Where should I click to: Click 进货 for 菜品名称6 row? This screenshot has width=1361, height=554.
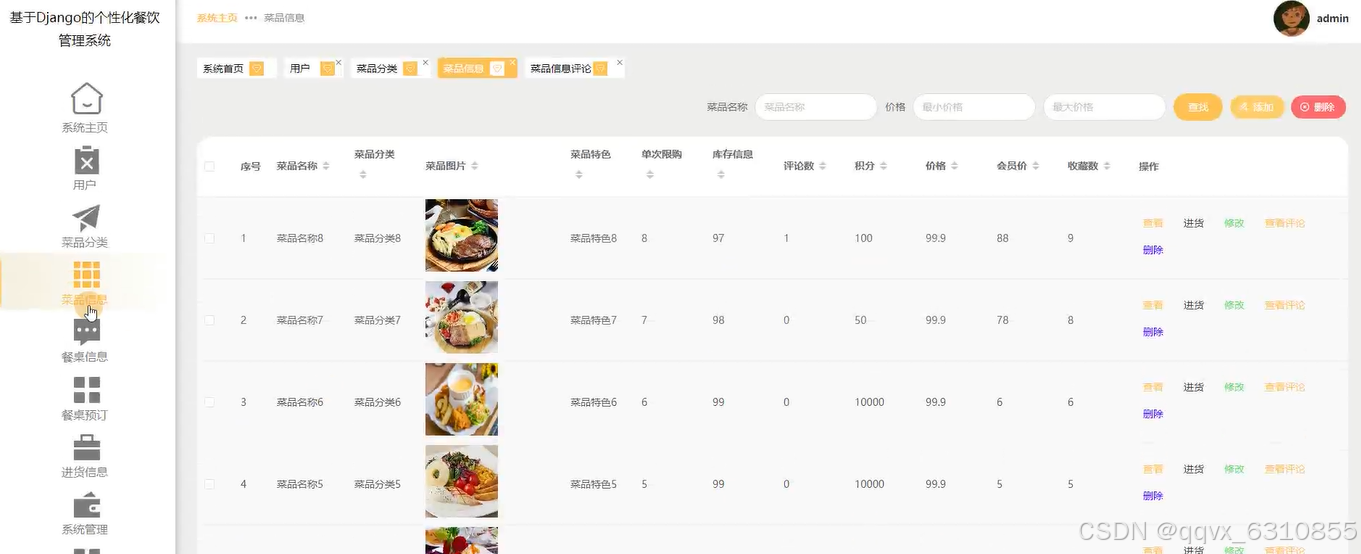point(1194,387)
